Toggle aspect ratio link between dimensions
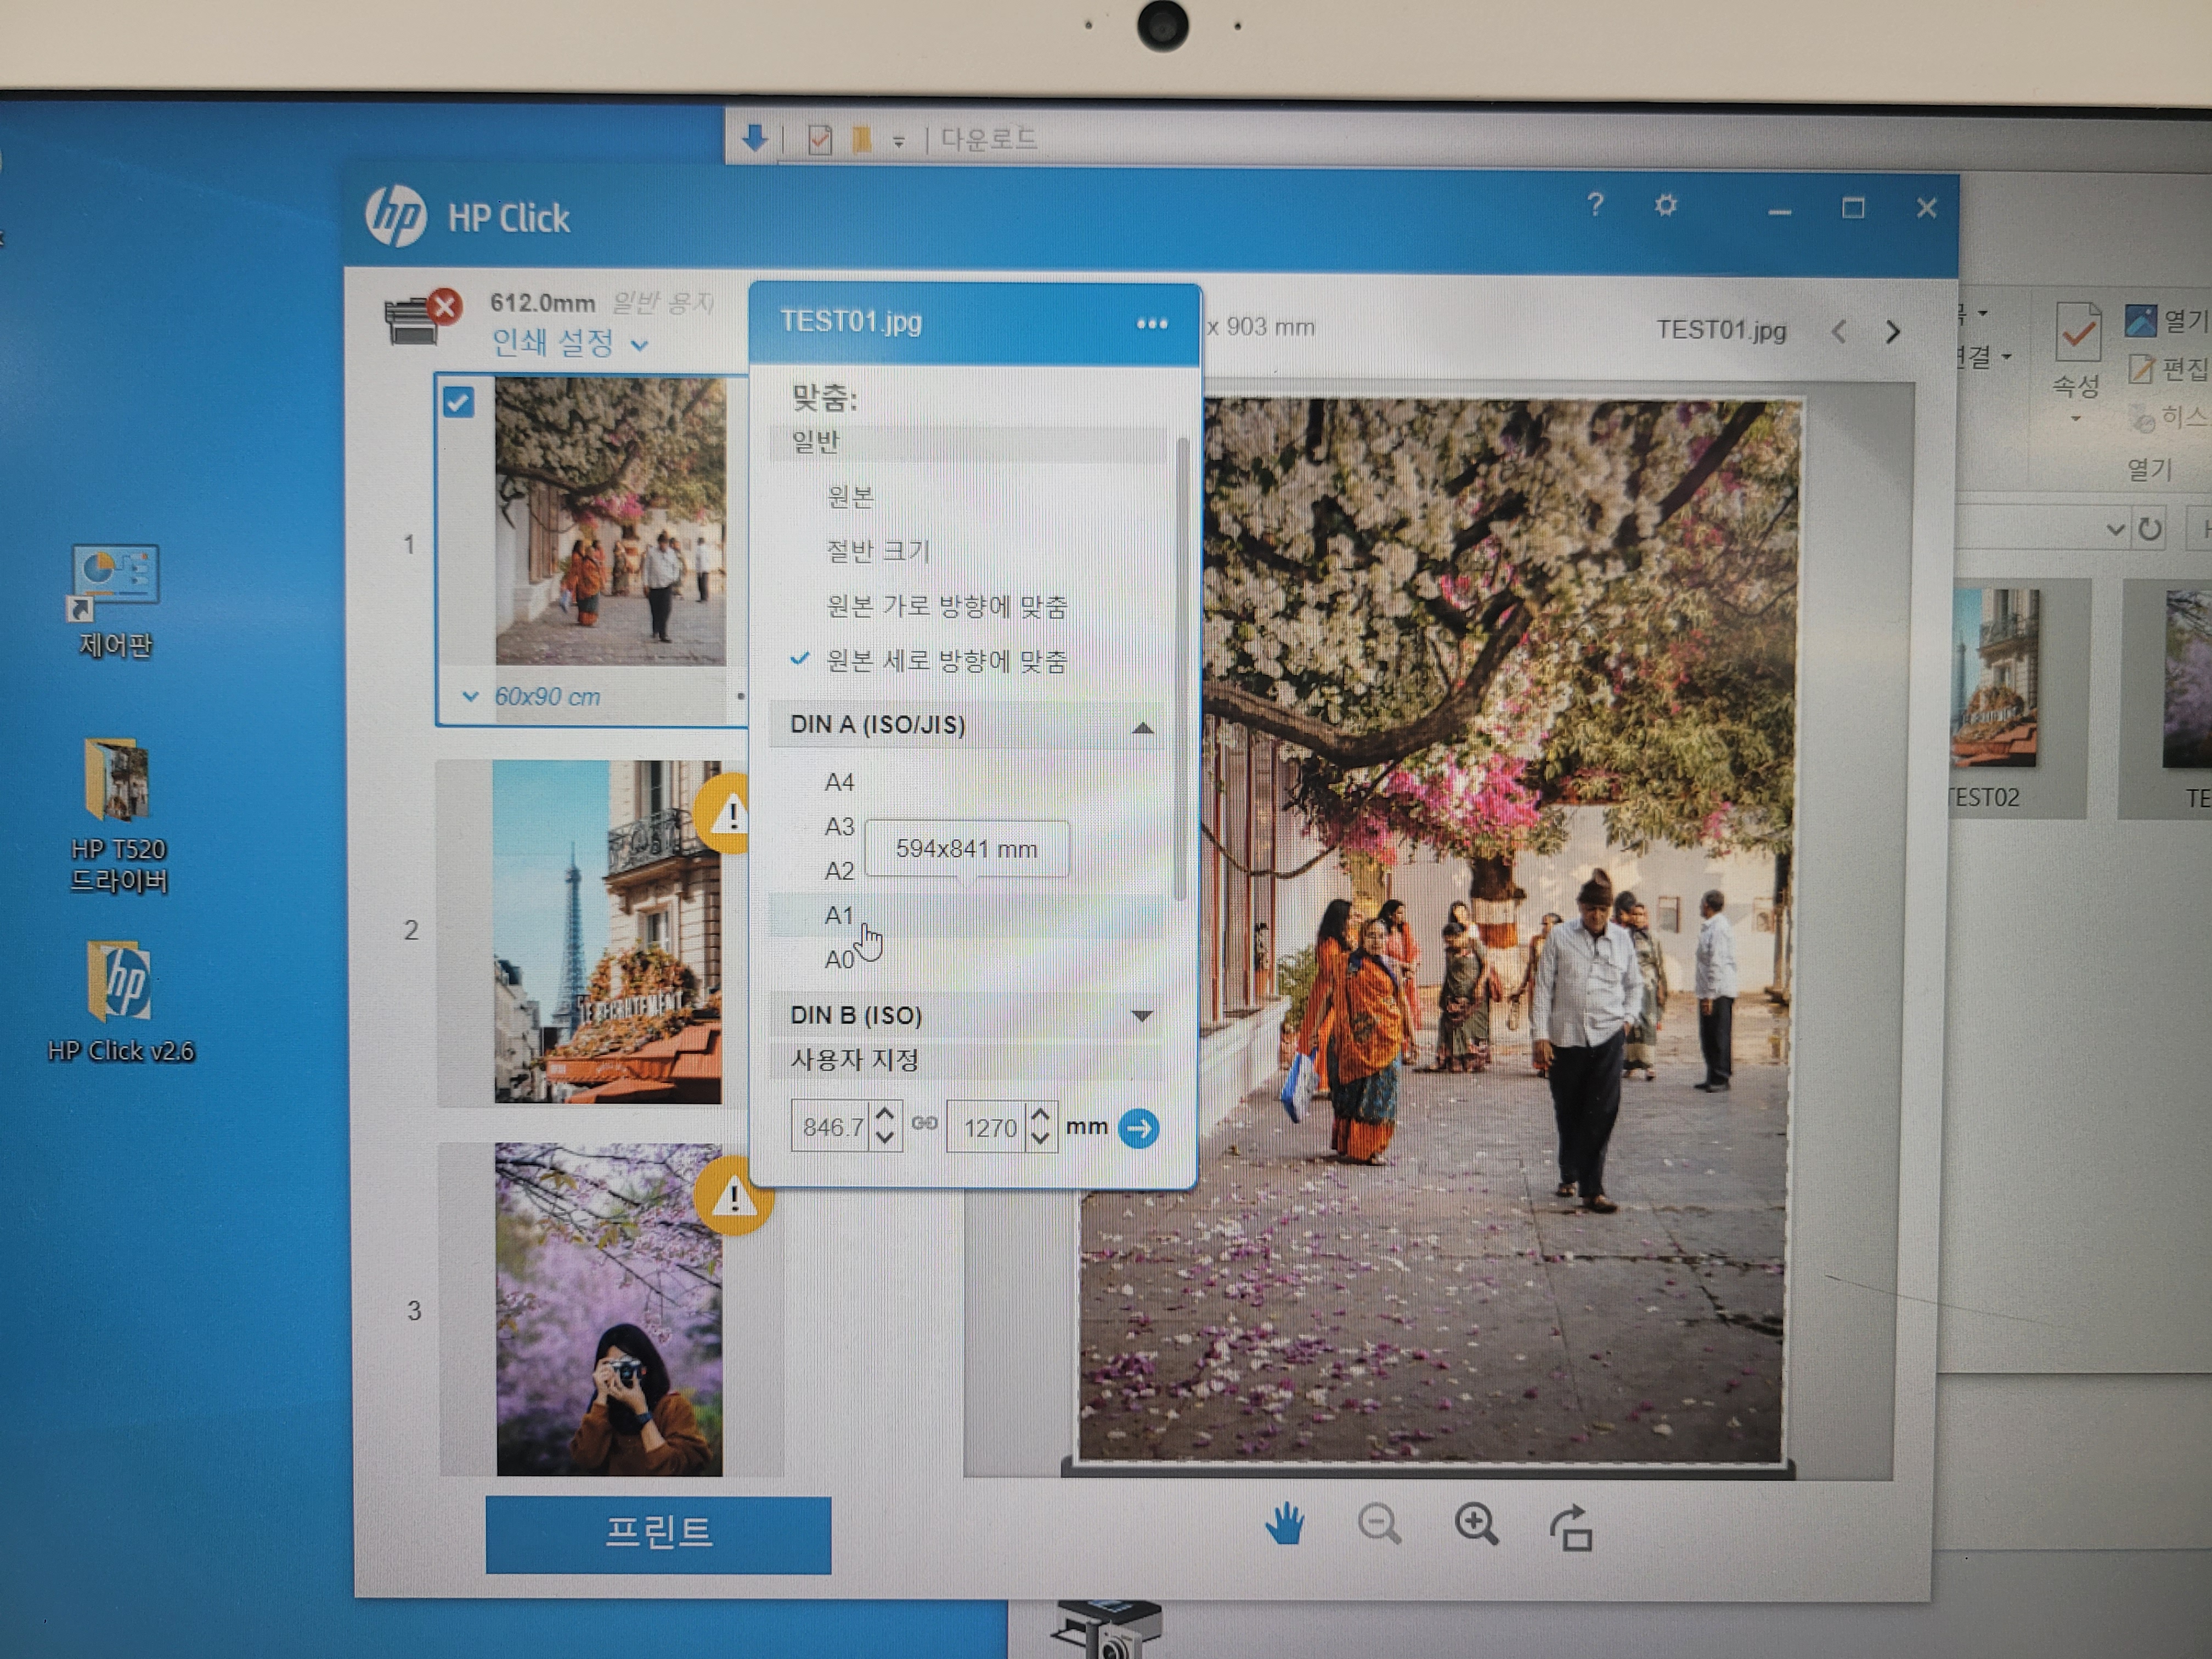The height and width of the screenshot is (1659, 2212). click(925, 1124)
